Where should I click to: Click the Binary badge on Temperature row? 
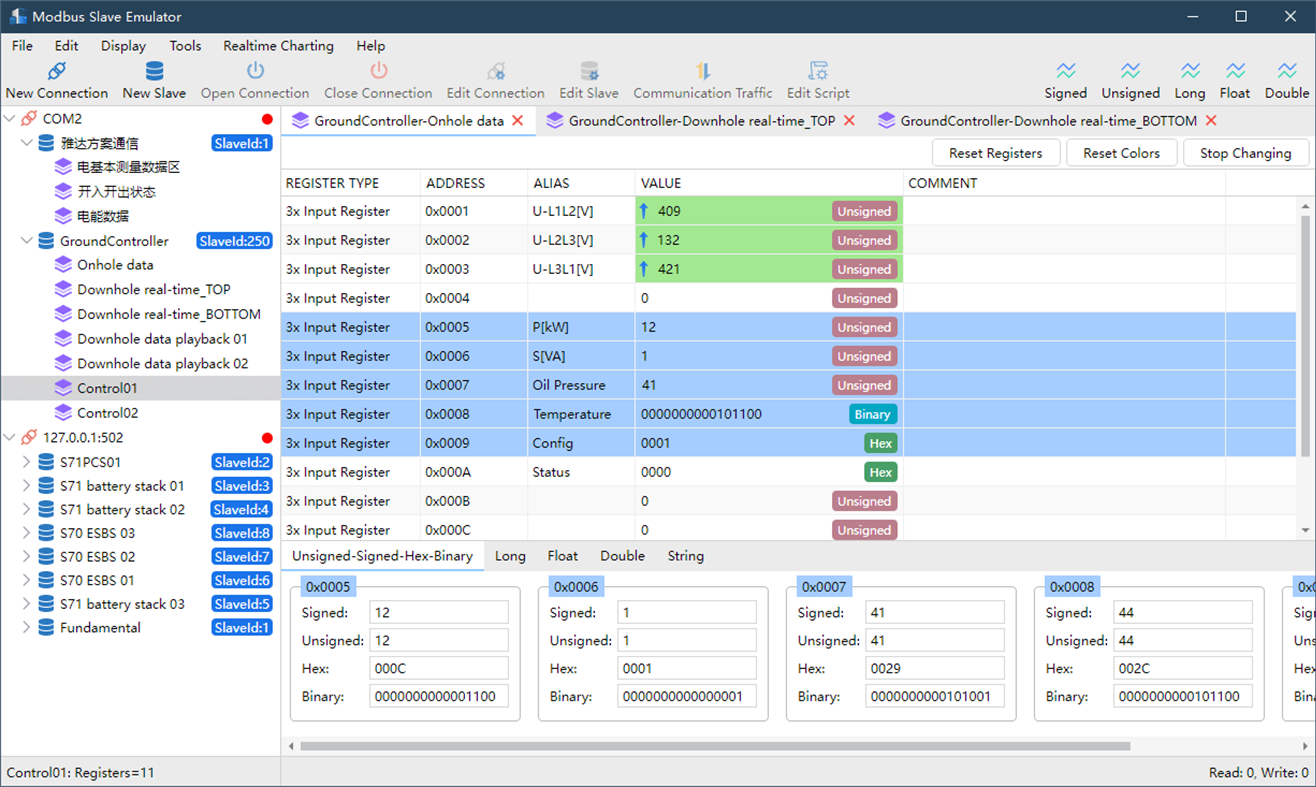(872, 414)
